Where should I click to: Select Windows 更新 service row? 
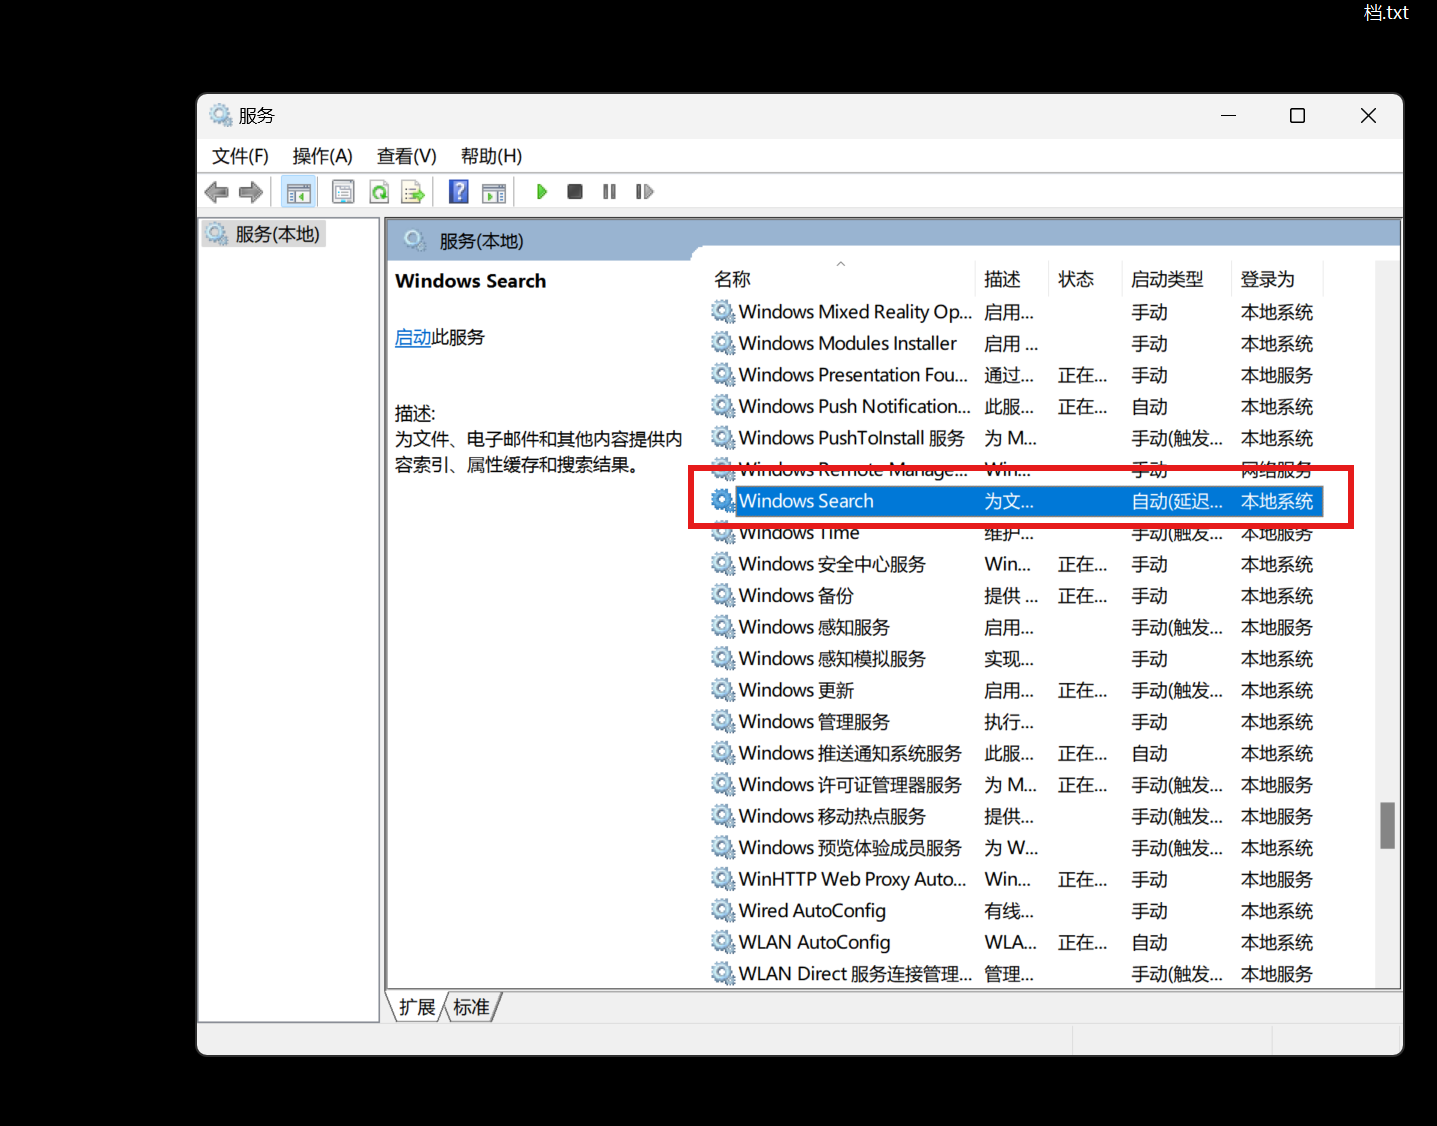1015,690
